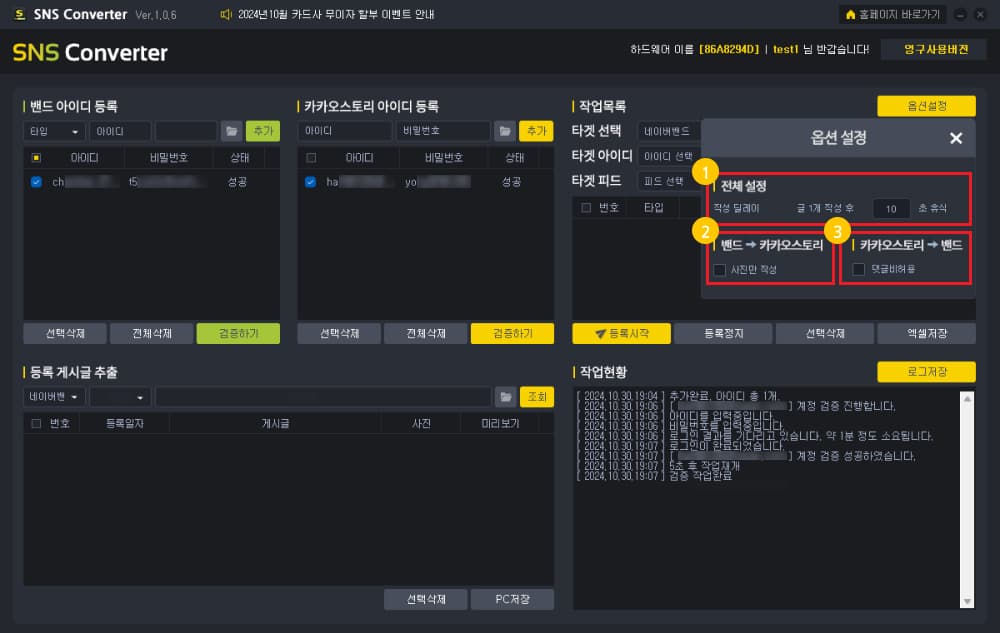This screenshot has height=633, width=1000.
Task: Click the speaker announcement icon in title bar
Action: tap(226, 14)
